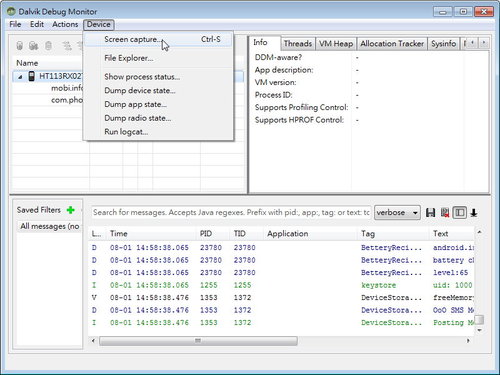This screenshot has height=375, width=500.
Task: Click the logcat scrollbar right arrow
Action: coord(468,341)
